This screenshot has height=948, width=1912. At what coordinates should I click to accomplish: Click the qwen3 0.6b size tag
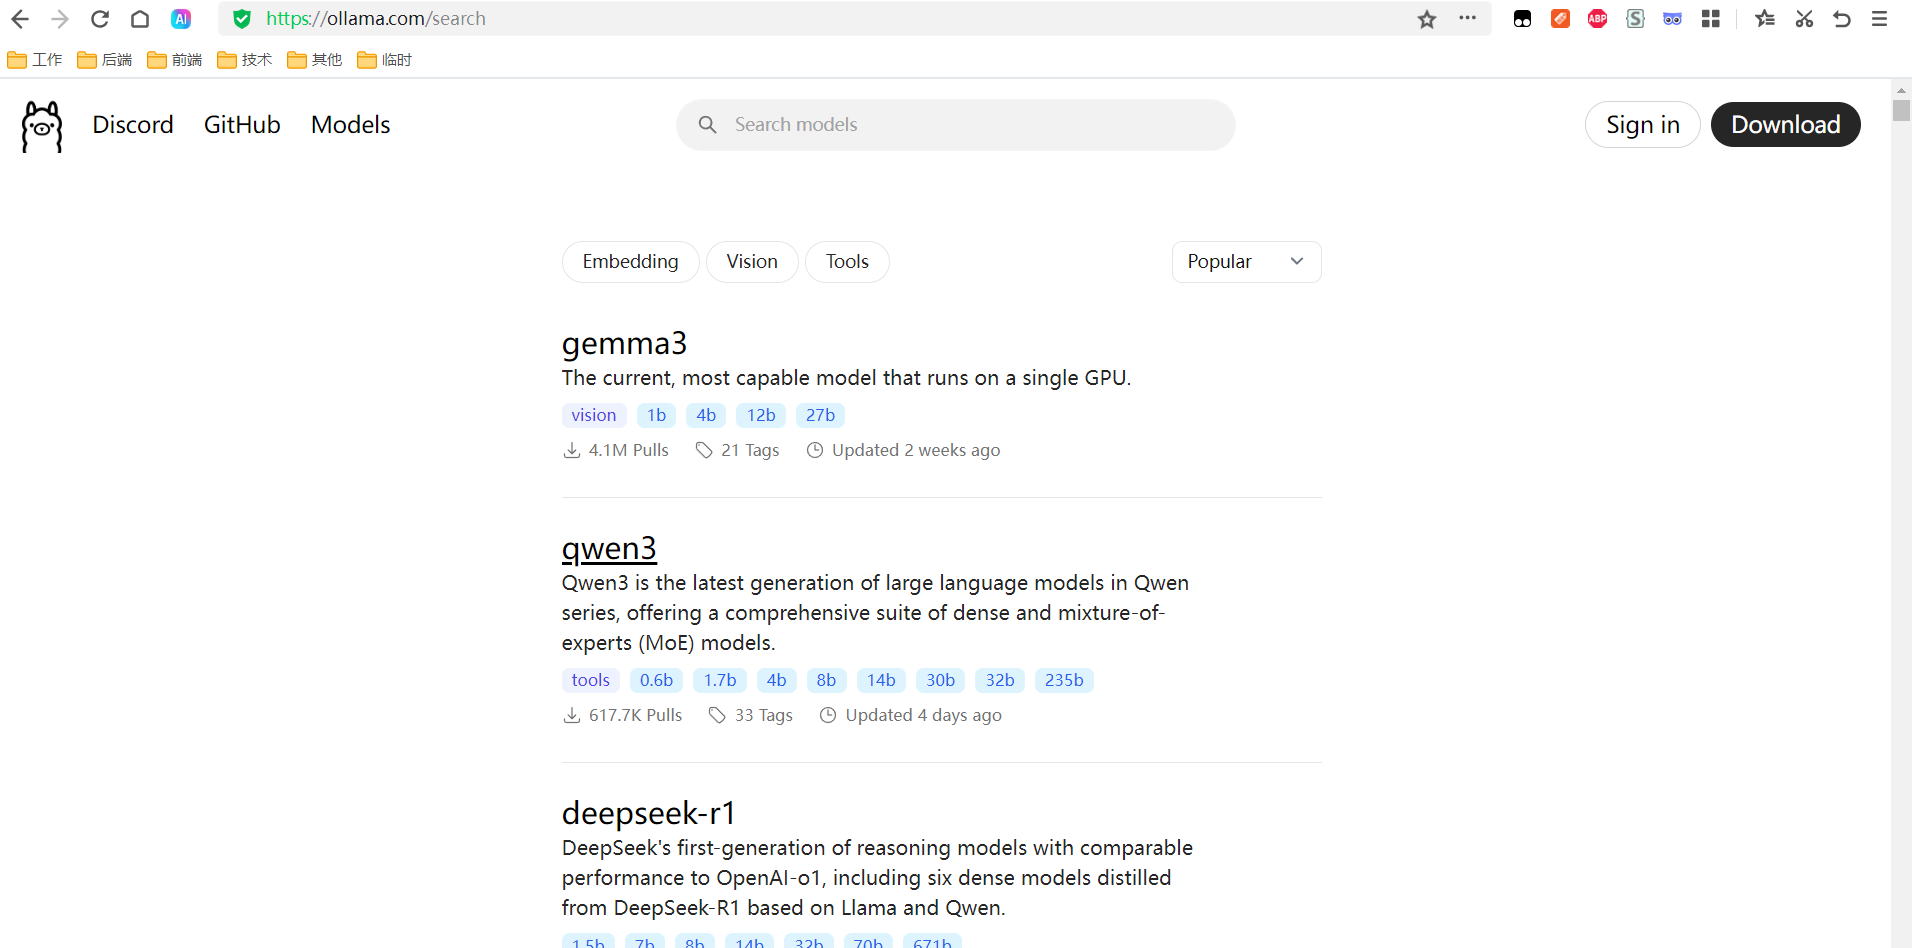[656, 680]
